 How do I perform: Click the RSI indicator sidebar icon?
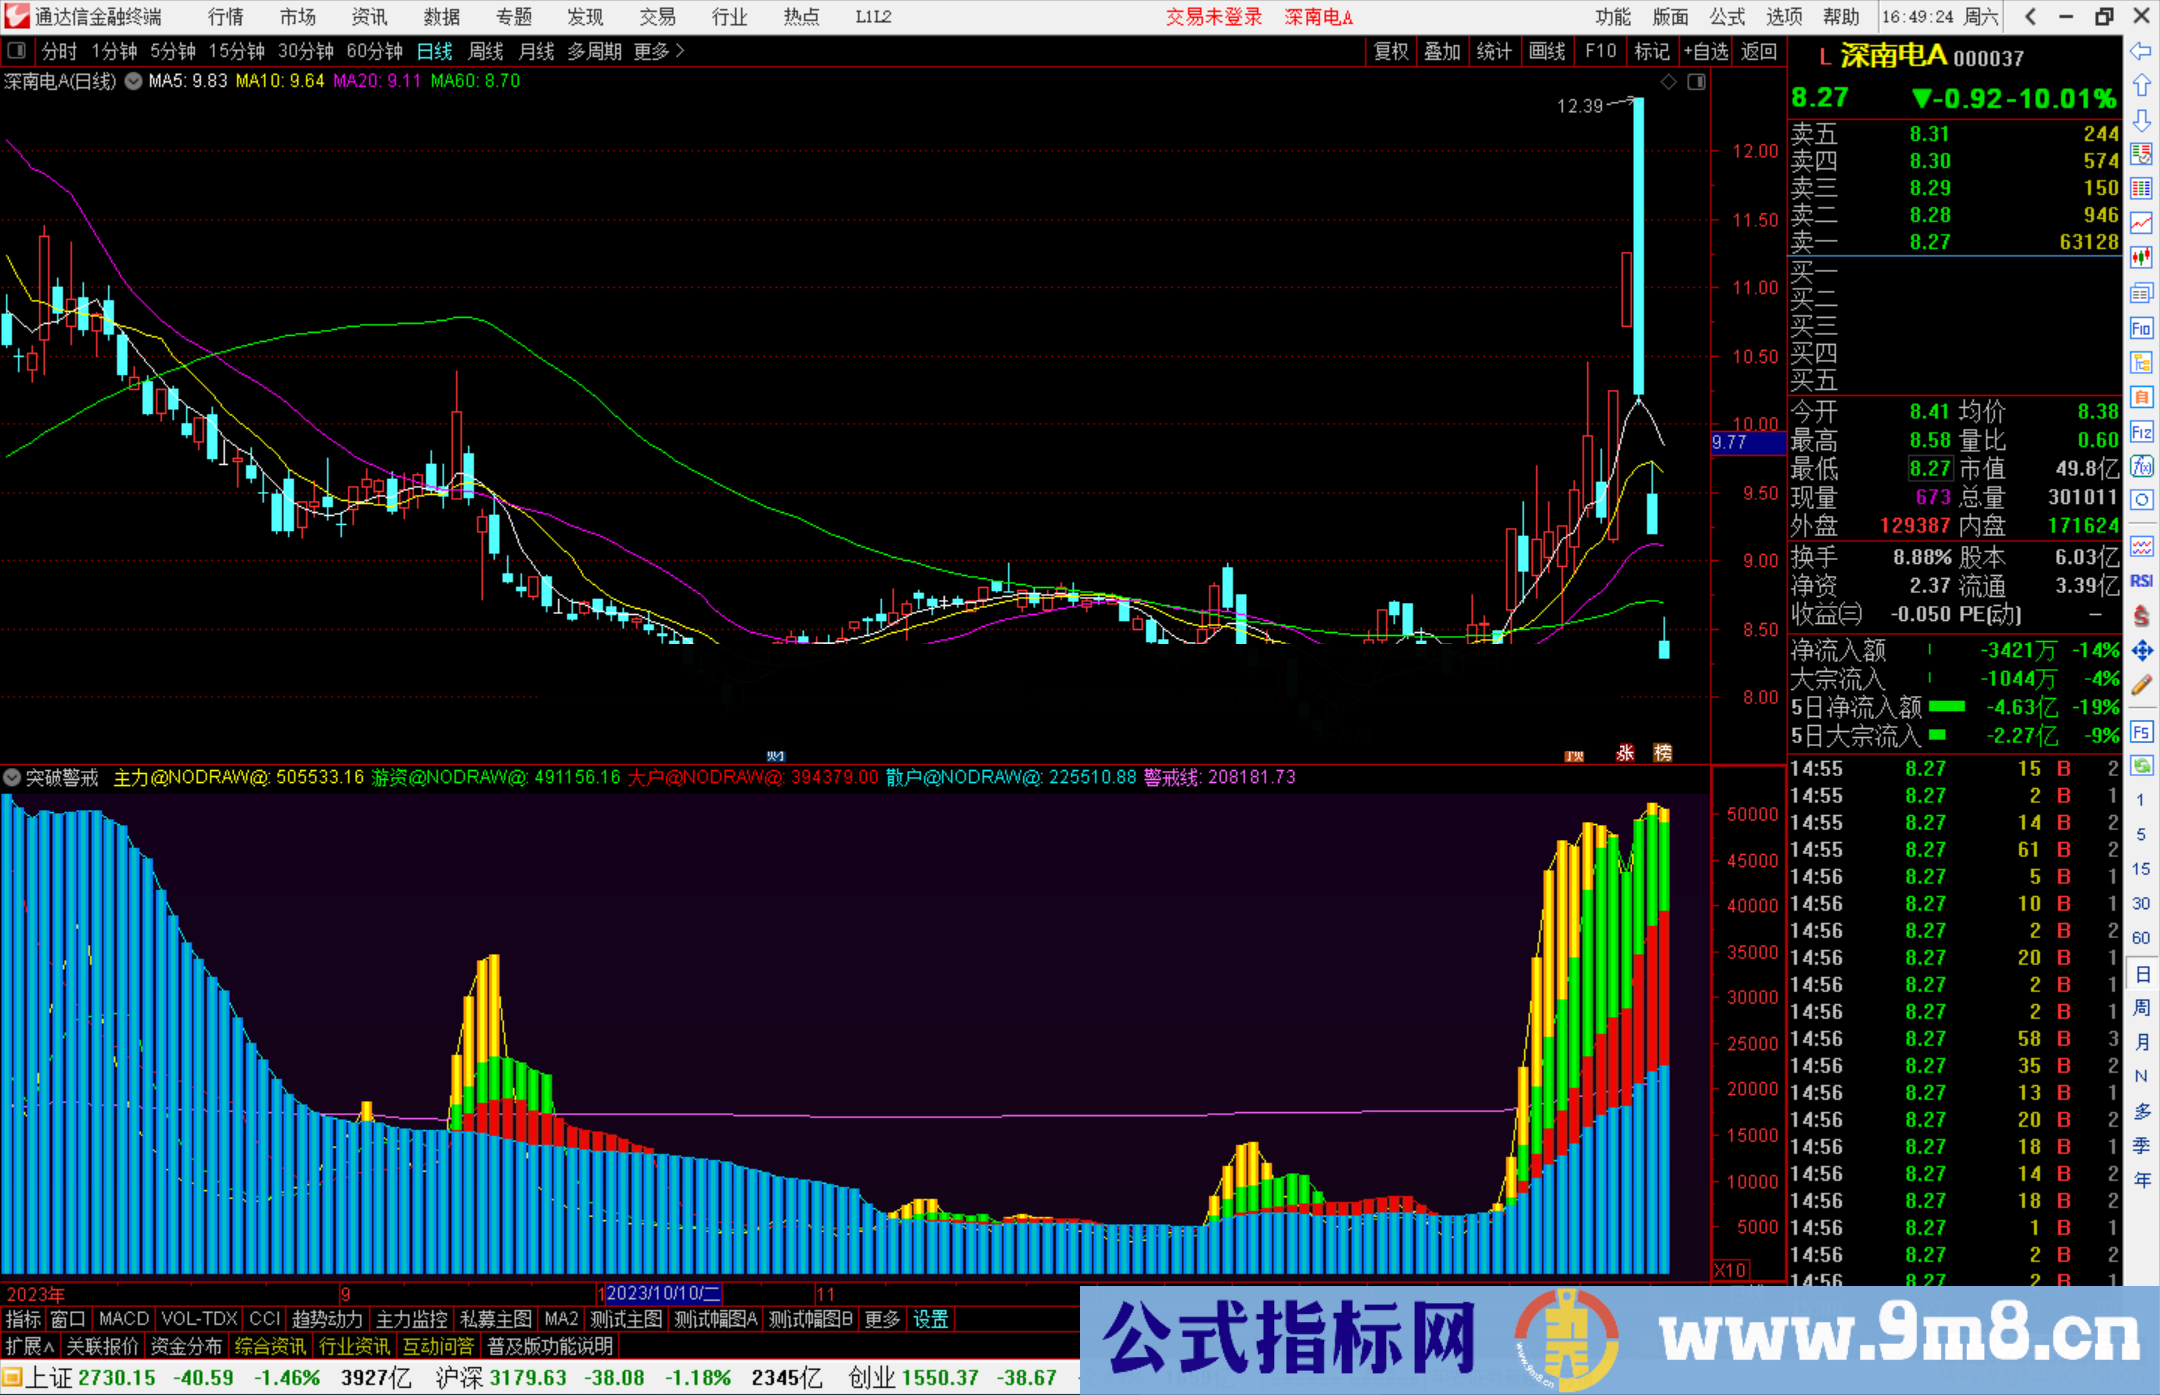[2141, 581]
